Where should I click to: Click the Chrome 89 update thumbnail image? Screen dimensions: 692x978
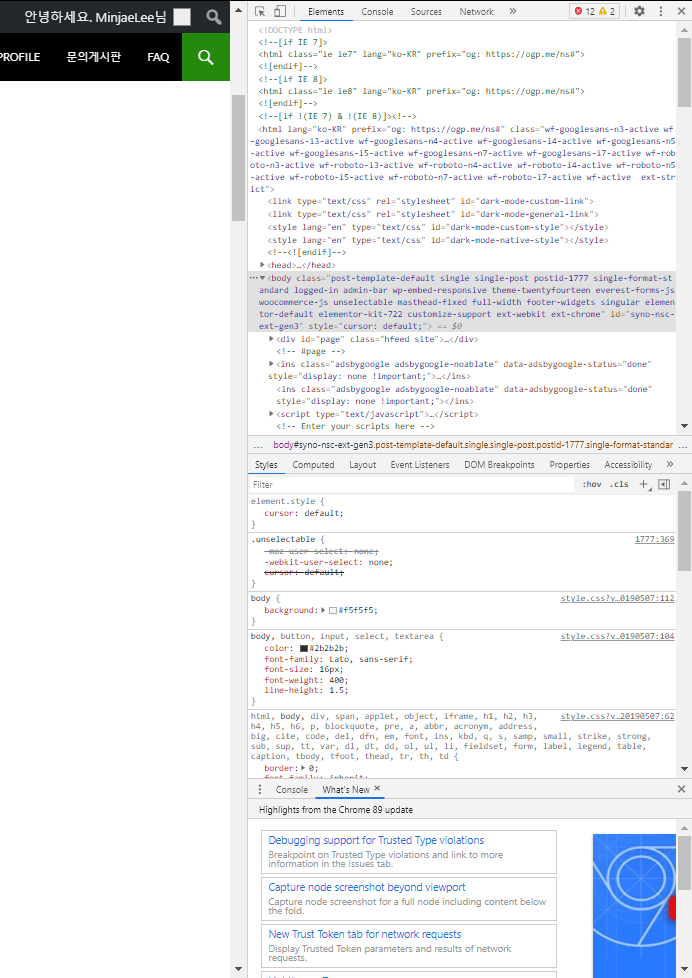[x=634, y=906]
